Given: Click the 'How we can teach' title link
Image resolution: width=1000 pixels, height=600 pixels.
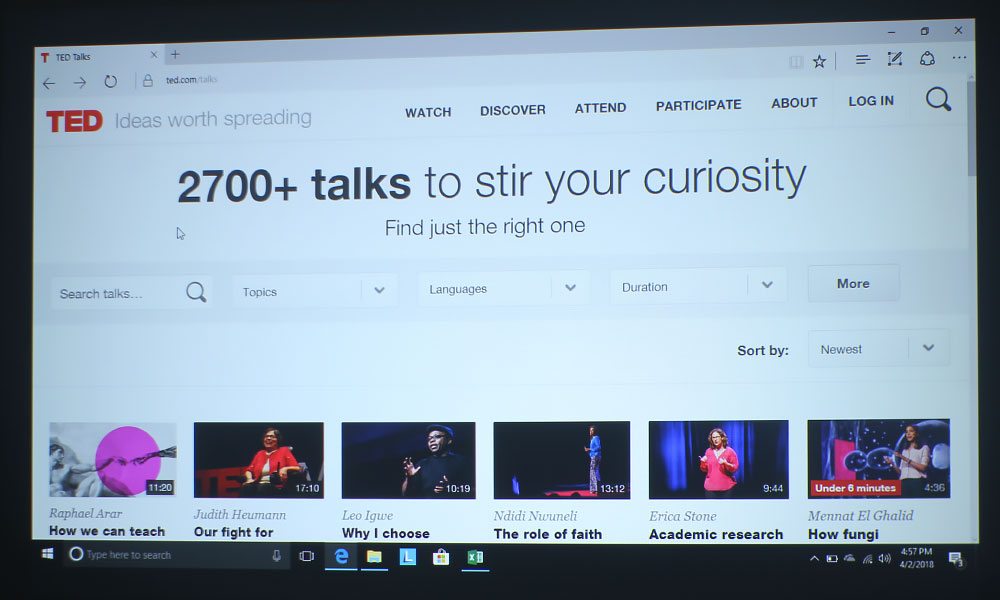Looking at the screenshot, I should point(107,531).
